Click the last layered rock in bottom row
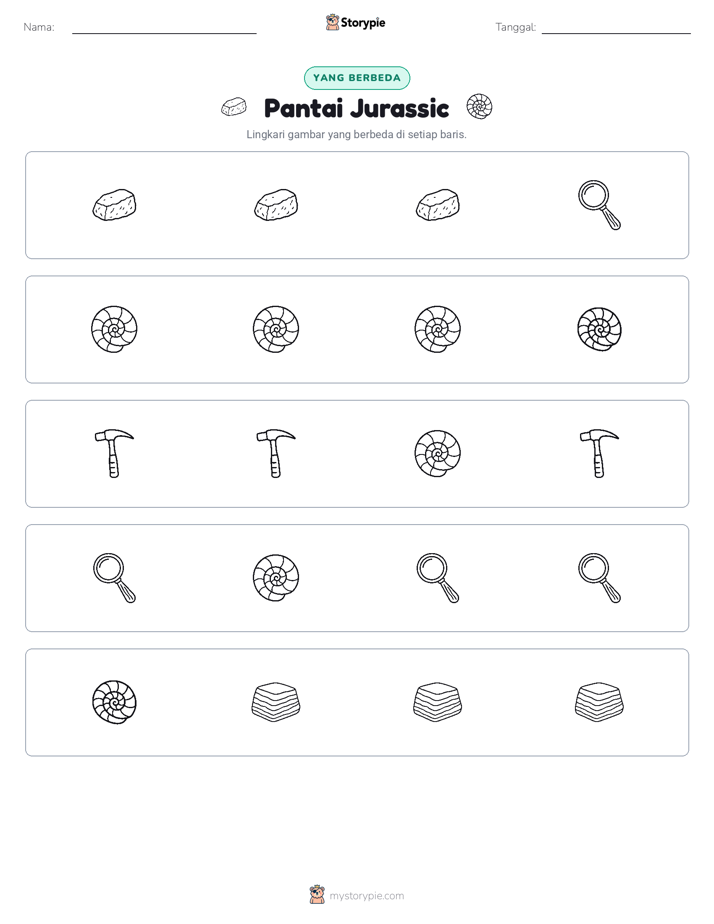The height and width of the screenshot is (924, 714). [x=599, y=702]
